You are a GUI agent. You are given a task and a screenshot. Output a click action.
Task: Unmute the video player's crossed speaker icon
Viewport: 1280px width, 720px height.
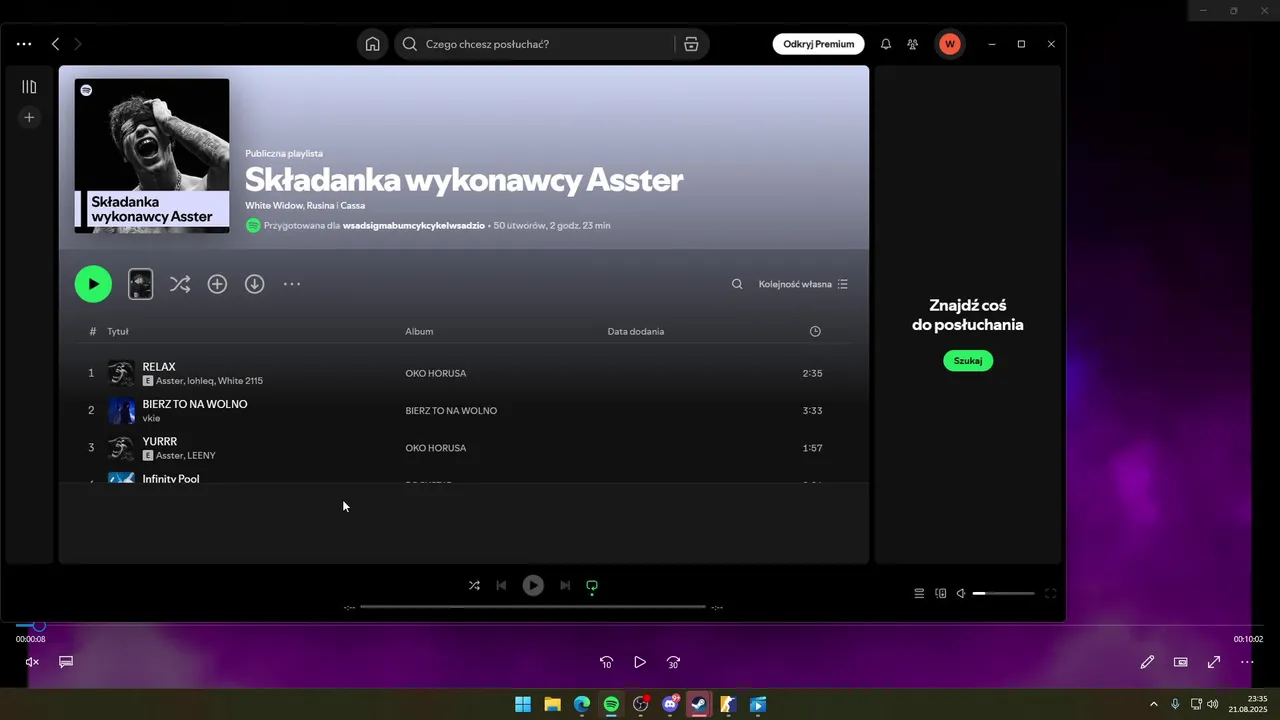pyautogui.click(x=32, y=662)
